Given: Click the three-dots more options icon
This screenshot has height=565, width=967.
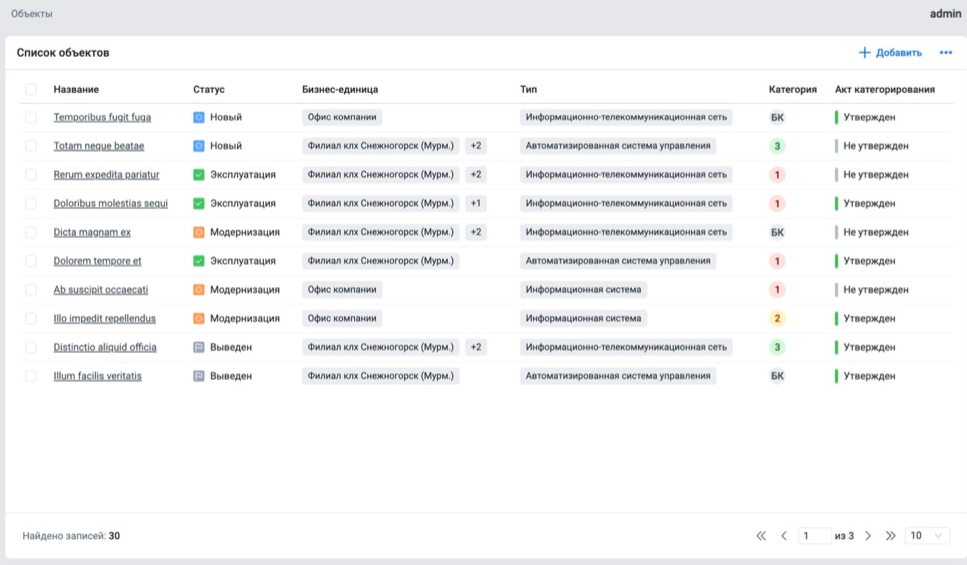Looking at the screenshot, I should pyautogui.click(x=945, y=53).
